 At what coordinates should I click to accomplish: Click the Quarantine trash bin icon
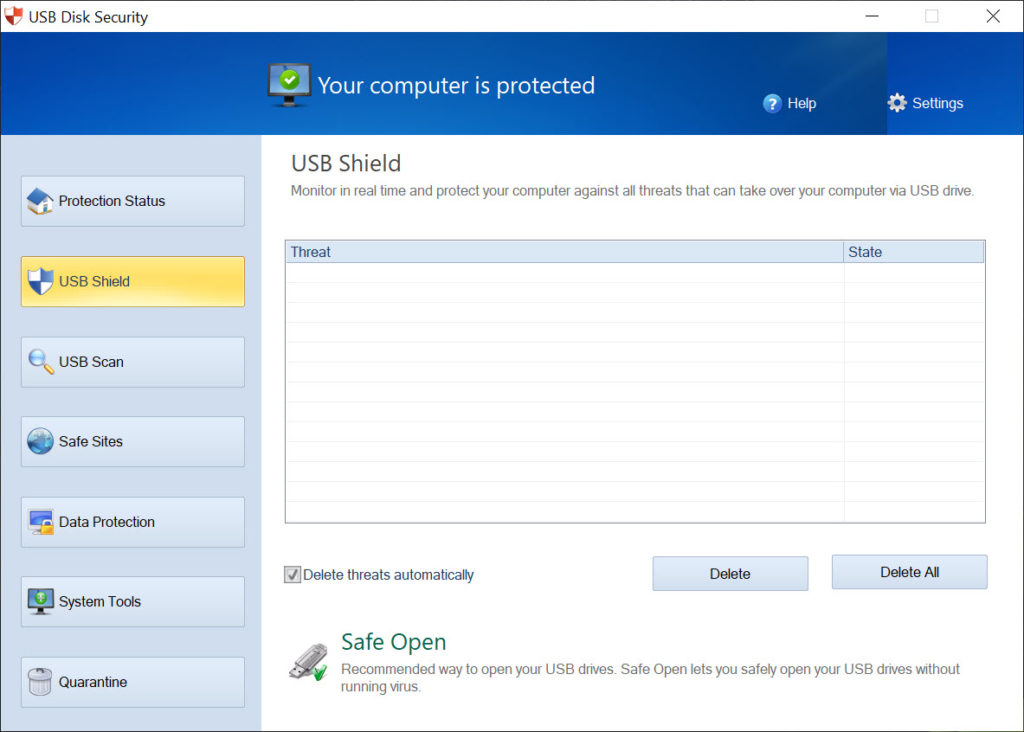(40, 682)
